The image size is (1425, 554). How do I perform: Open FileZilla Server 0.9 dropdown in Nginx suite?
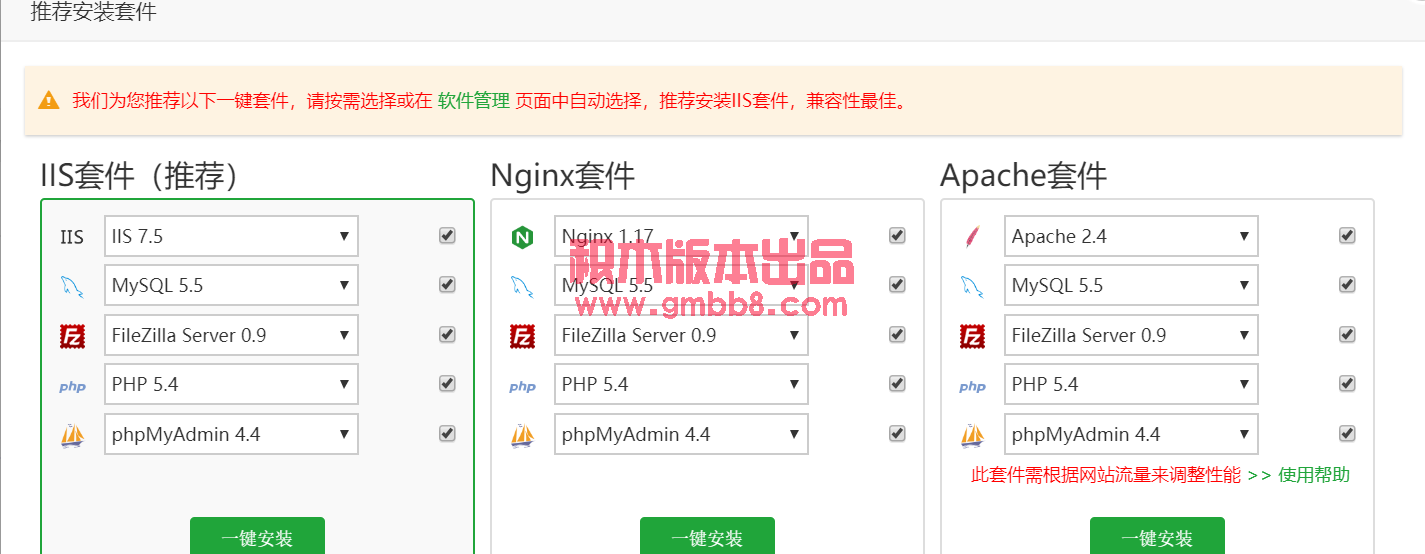pyautogui.click(x=681, y=335)
